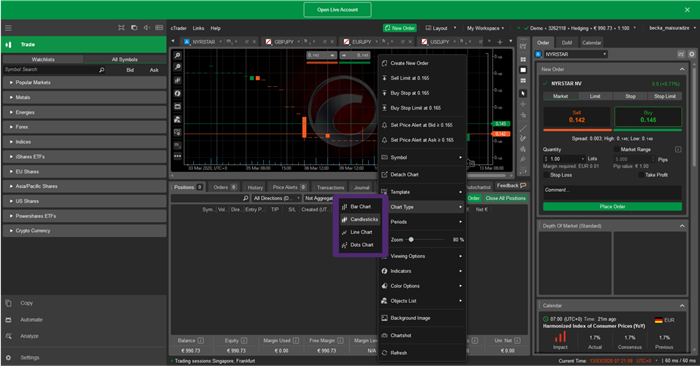The width and height of the screenshot is (700, 366).
Task: Open My Workspace dropdown
Action: 485,28
